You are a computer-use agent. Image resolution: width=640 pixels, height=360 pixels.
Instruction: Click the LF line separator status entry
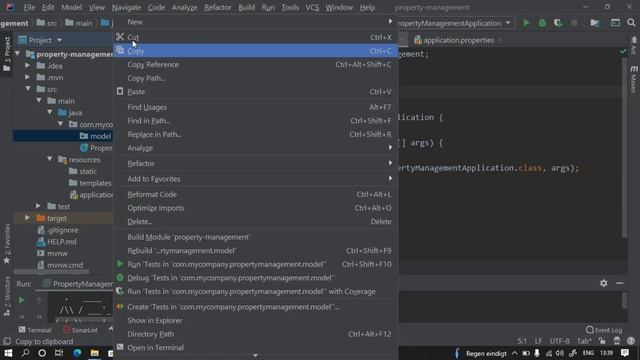(x=538, y=341)
